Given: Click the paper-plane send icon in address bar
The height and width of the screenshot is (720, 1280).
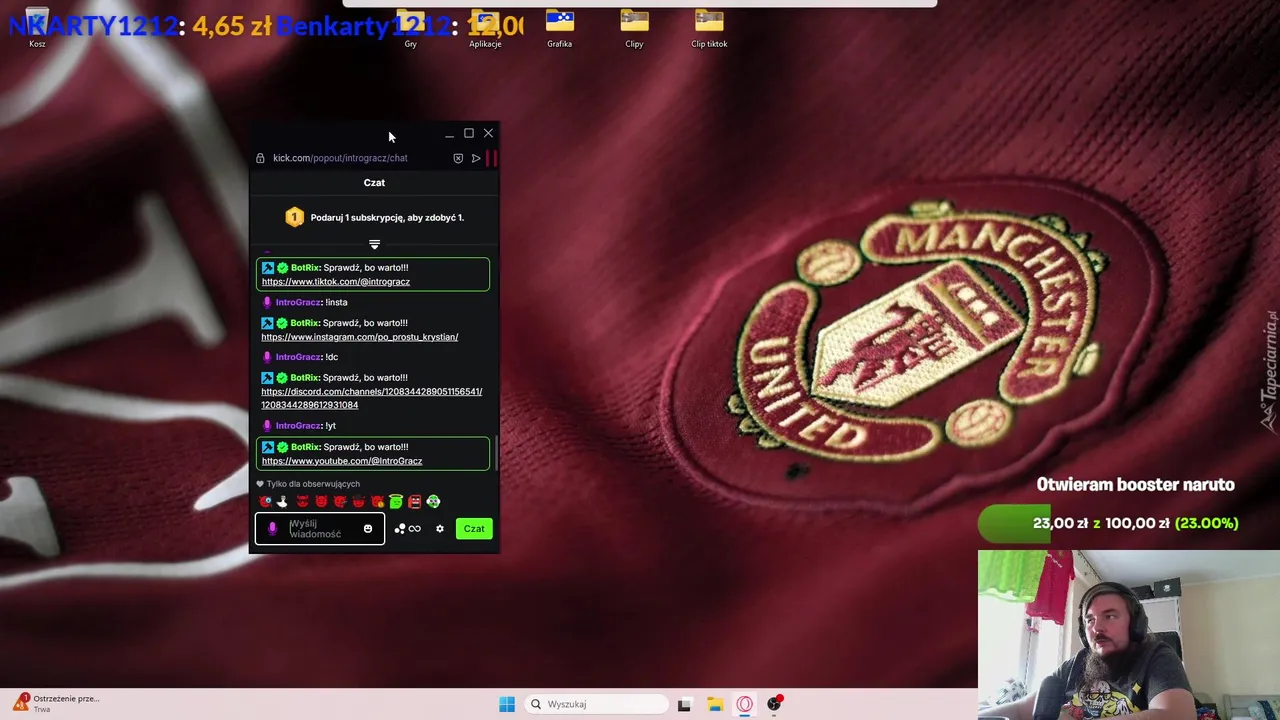Looking at the screenshot, I should [x=476, y=158].
